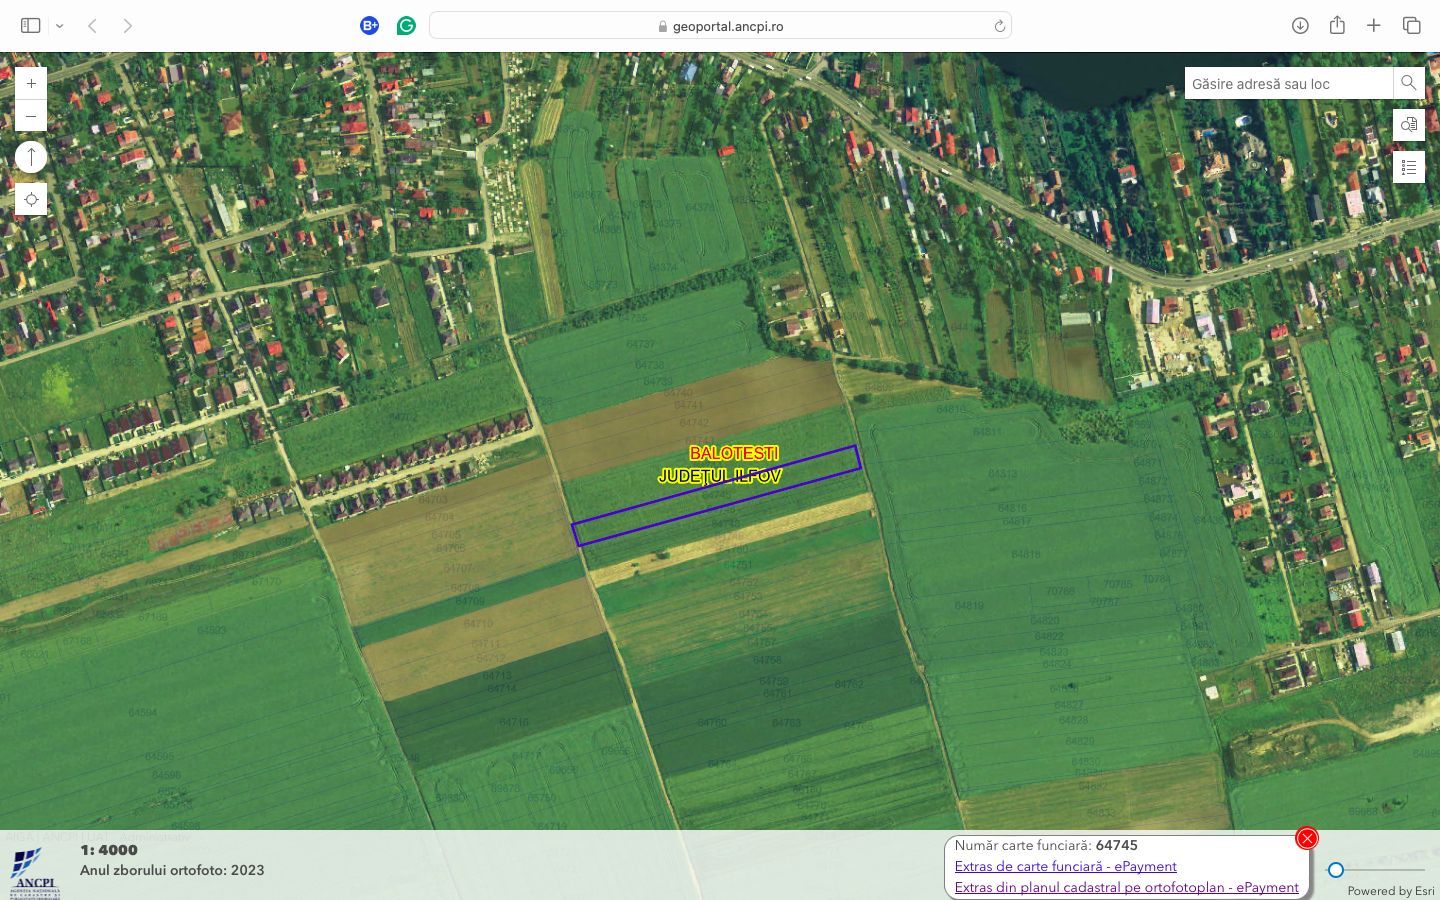
Task: Click the locate me crosshair icon
Action: (31, 198)
